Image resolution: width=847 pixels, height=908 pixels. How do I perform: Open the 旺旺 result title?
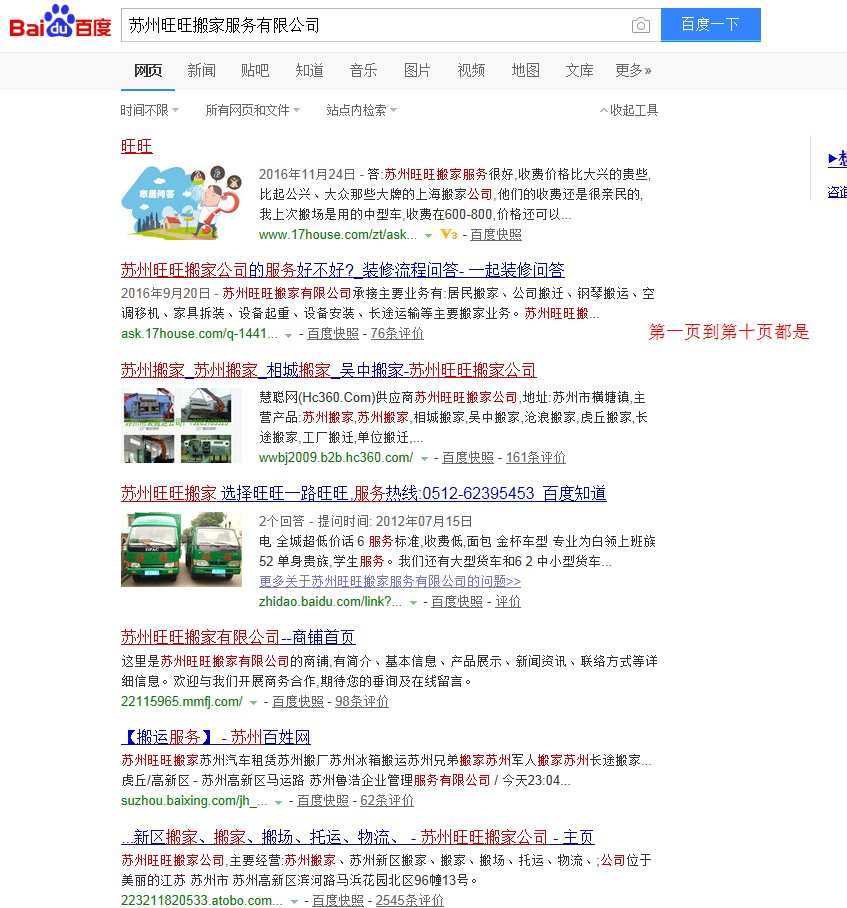[x=137, y=146]
